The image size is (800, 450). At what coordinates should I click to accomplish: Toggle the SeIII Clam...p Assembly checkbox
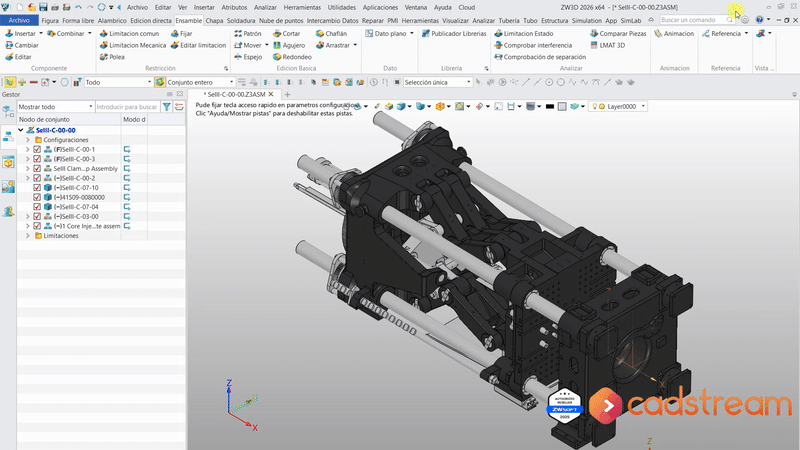tap(37, 168)
